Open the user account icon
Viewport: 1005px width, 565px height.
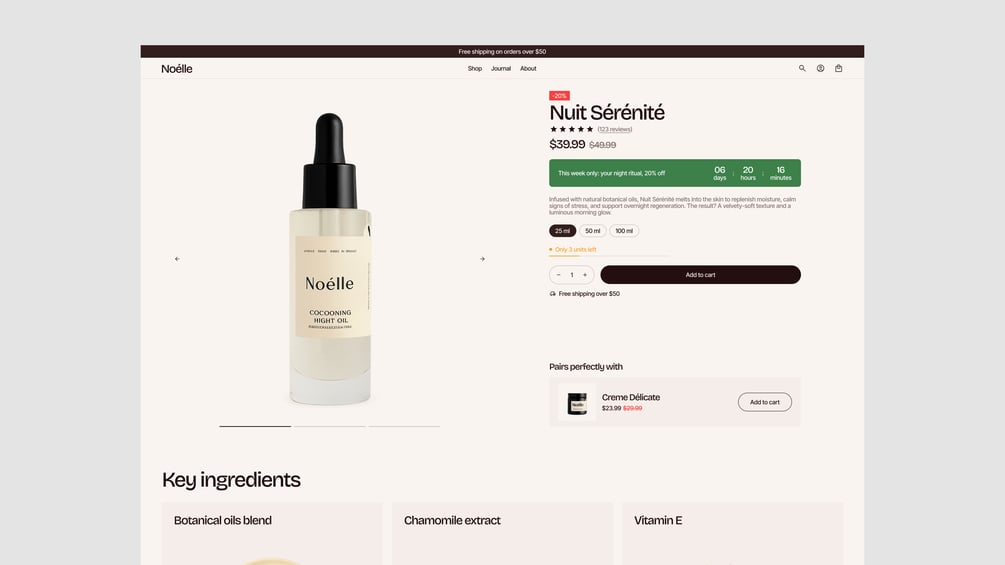[x=820, y=69]
